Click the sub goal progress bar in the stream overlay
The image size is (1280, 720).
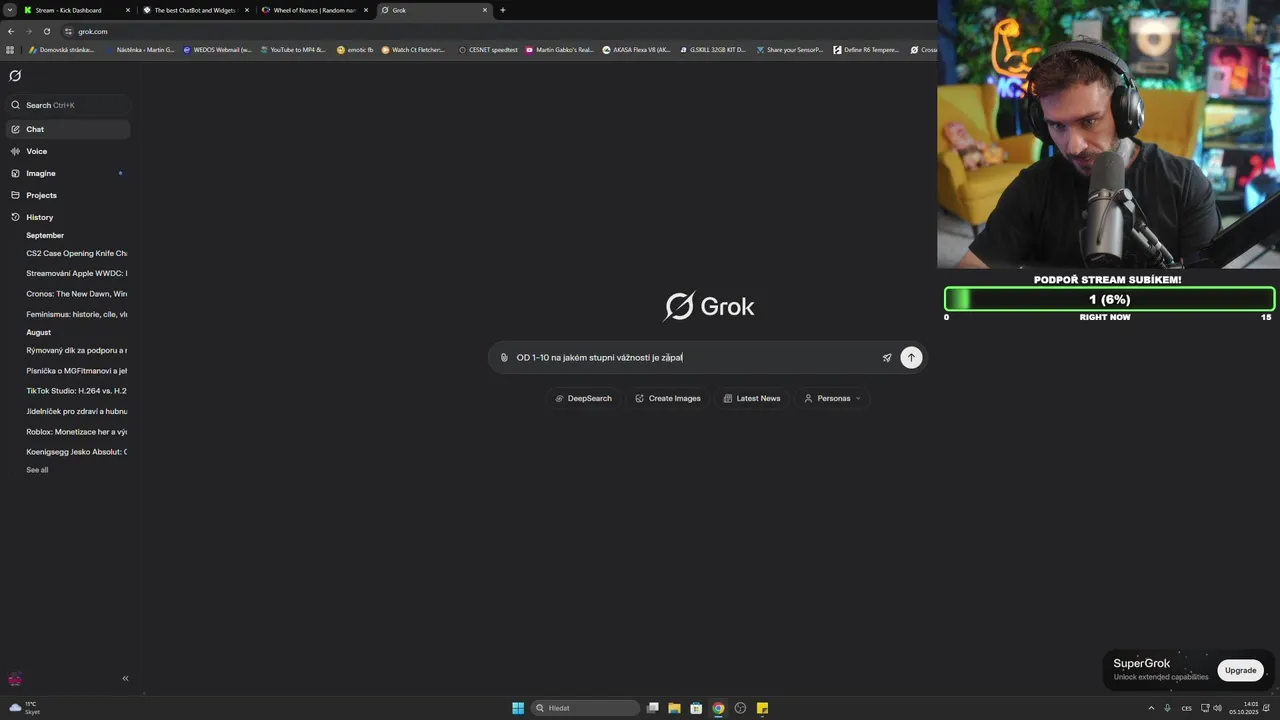[x=1109, y=299]
